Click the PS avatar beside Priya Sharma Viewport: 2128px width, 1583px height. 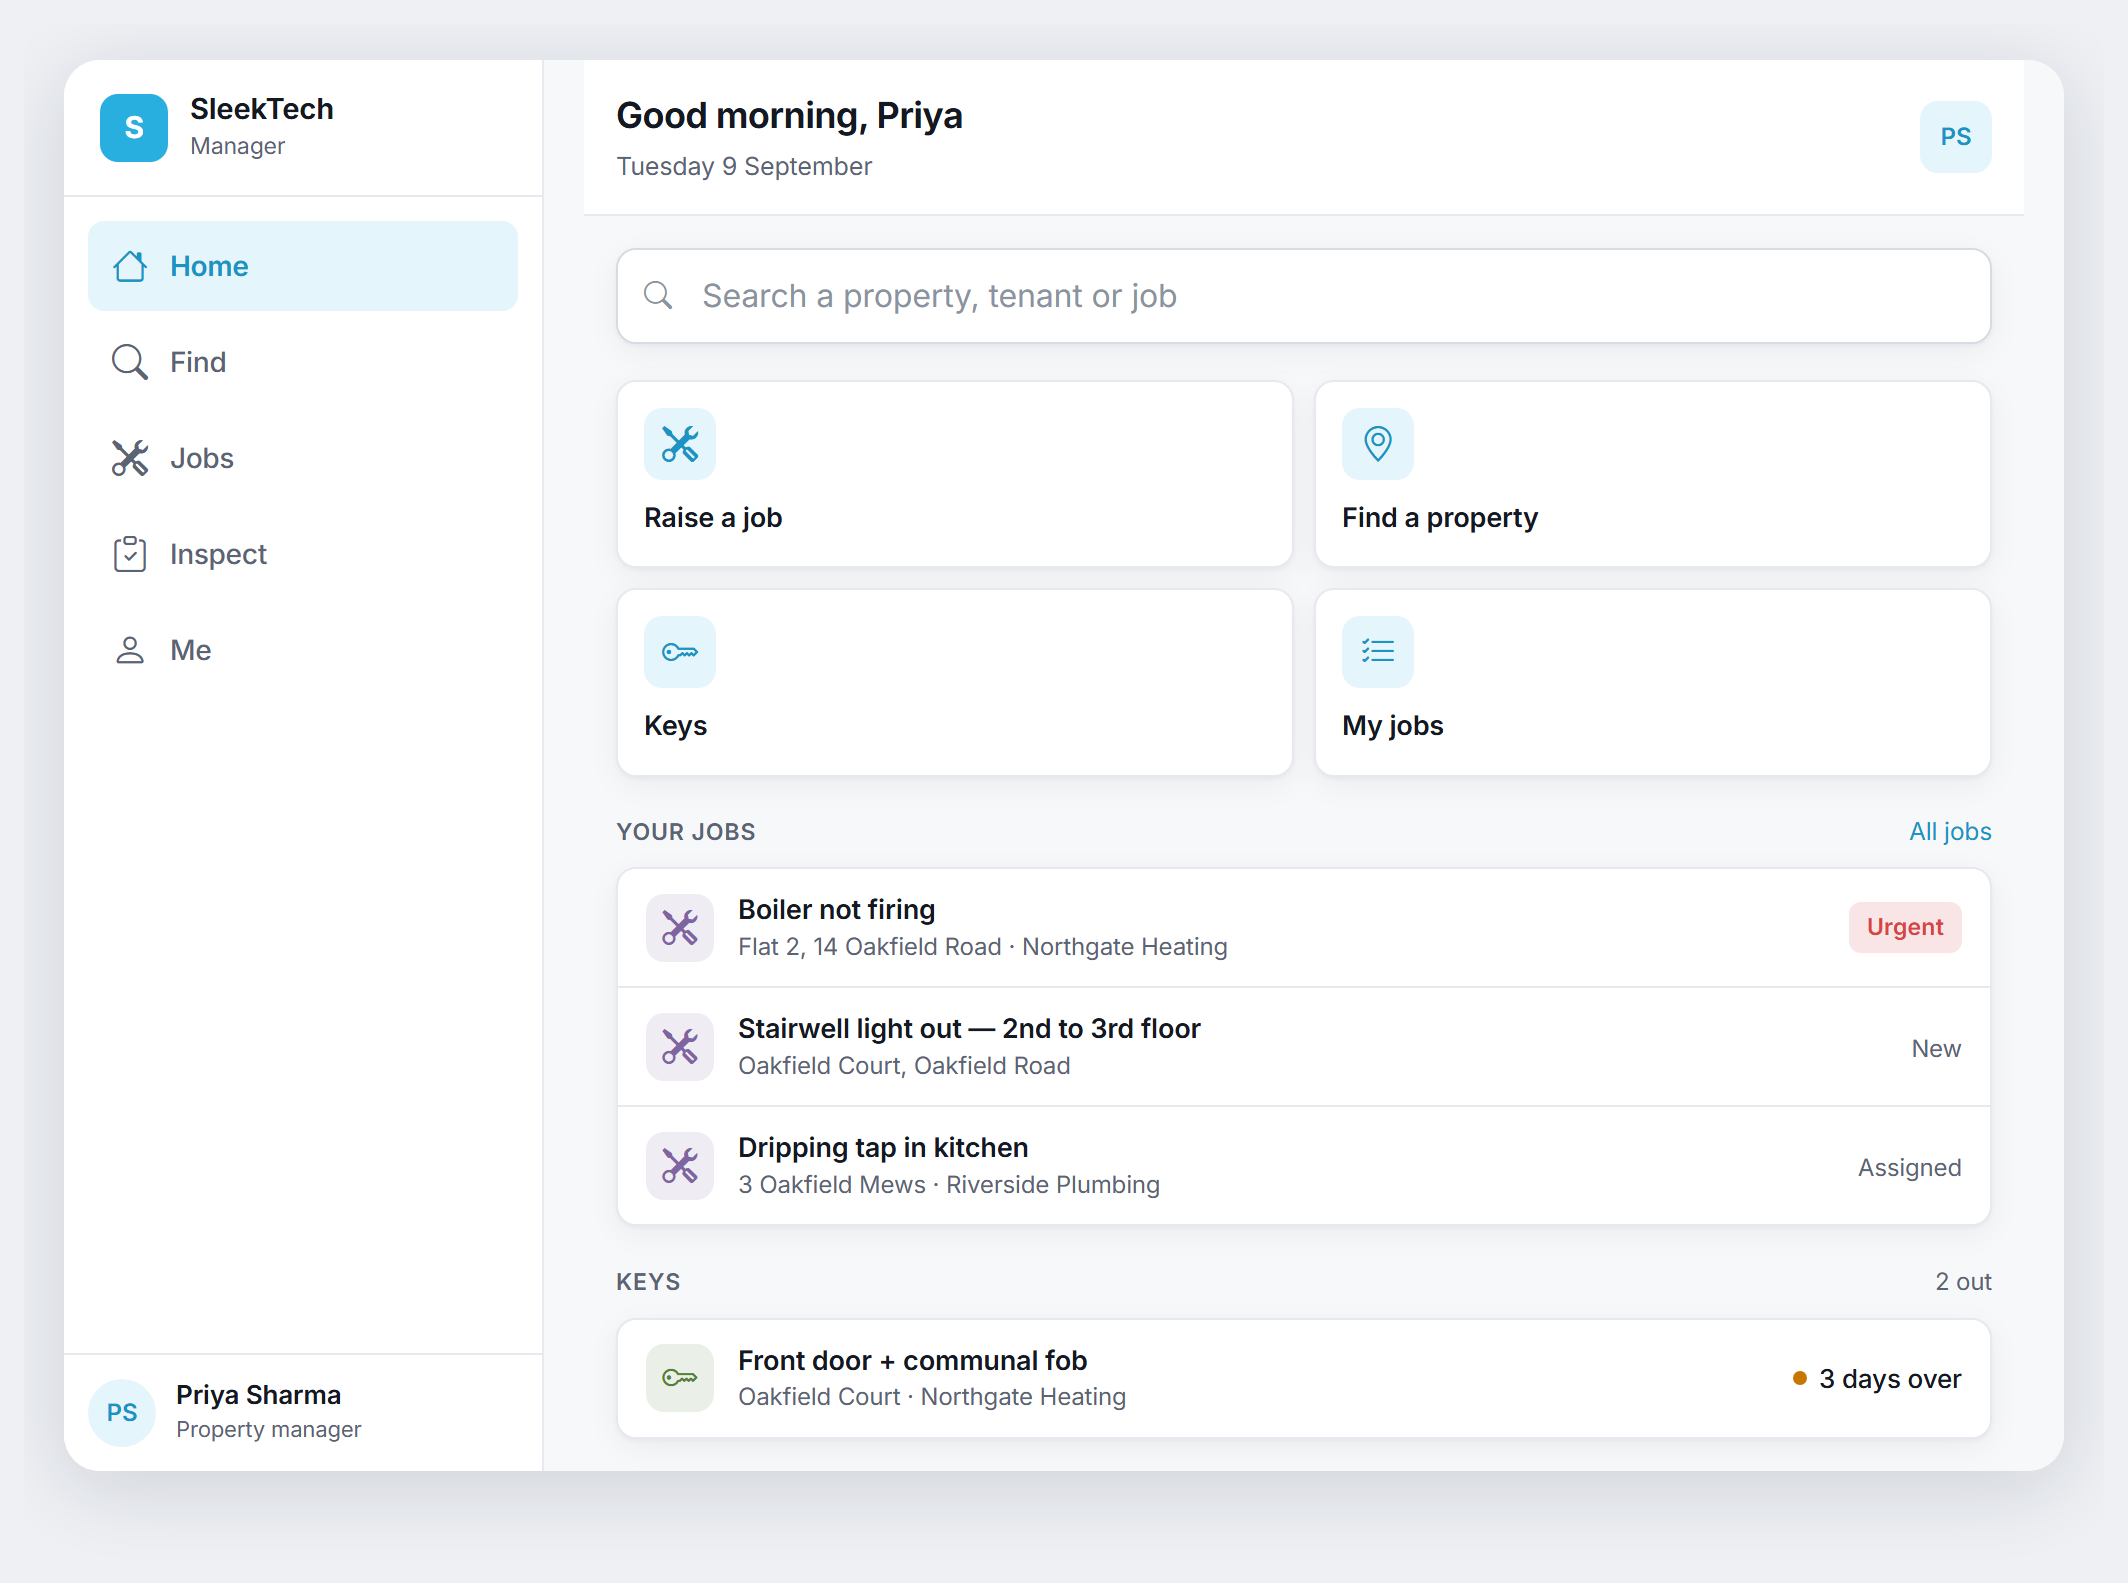coord(122,1412)
